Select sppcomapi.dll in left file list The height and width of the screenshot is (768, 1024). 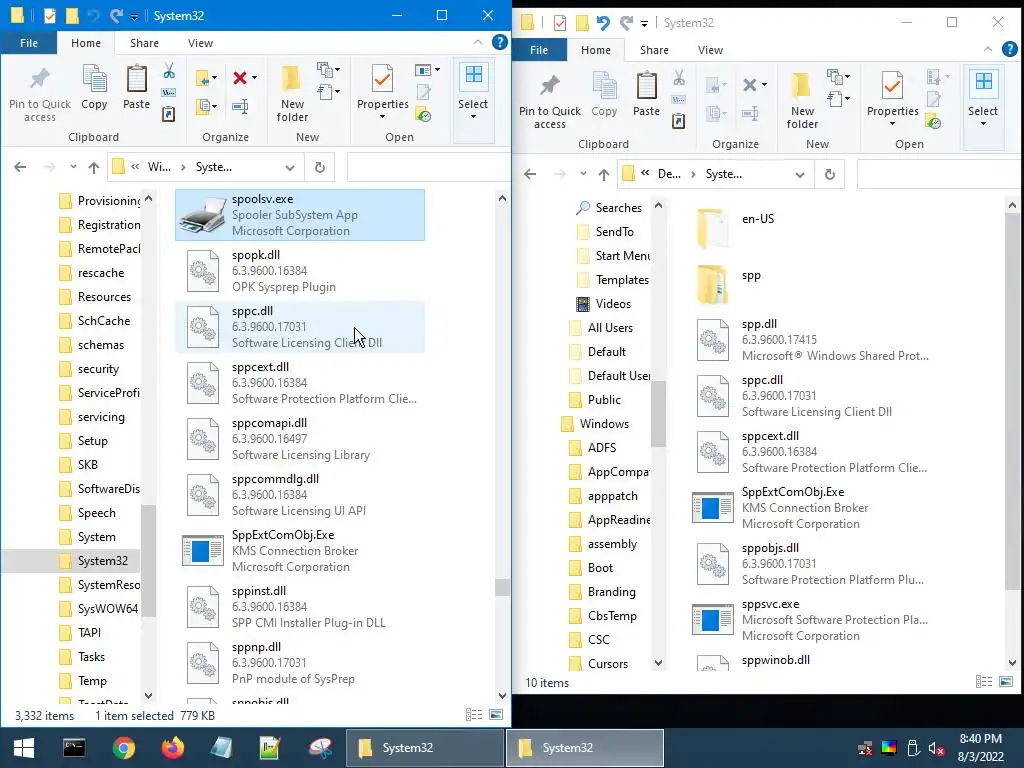click(x=300, y=439)
